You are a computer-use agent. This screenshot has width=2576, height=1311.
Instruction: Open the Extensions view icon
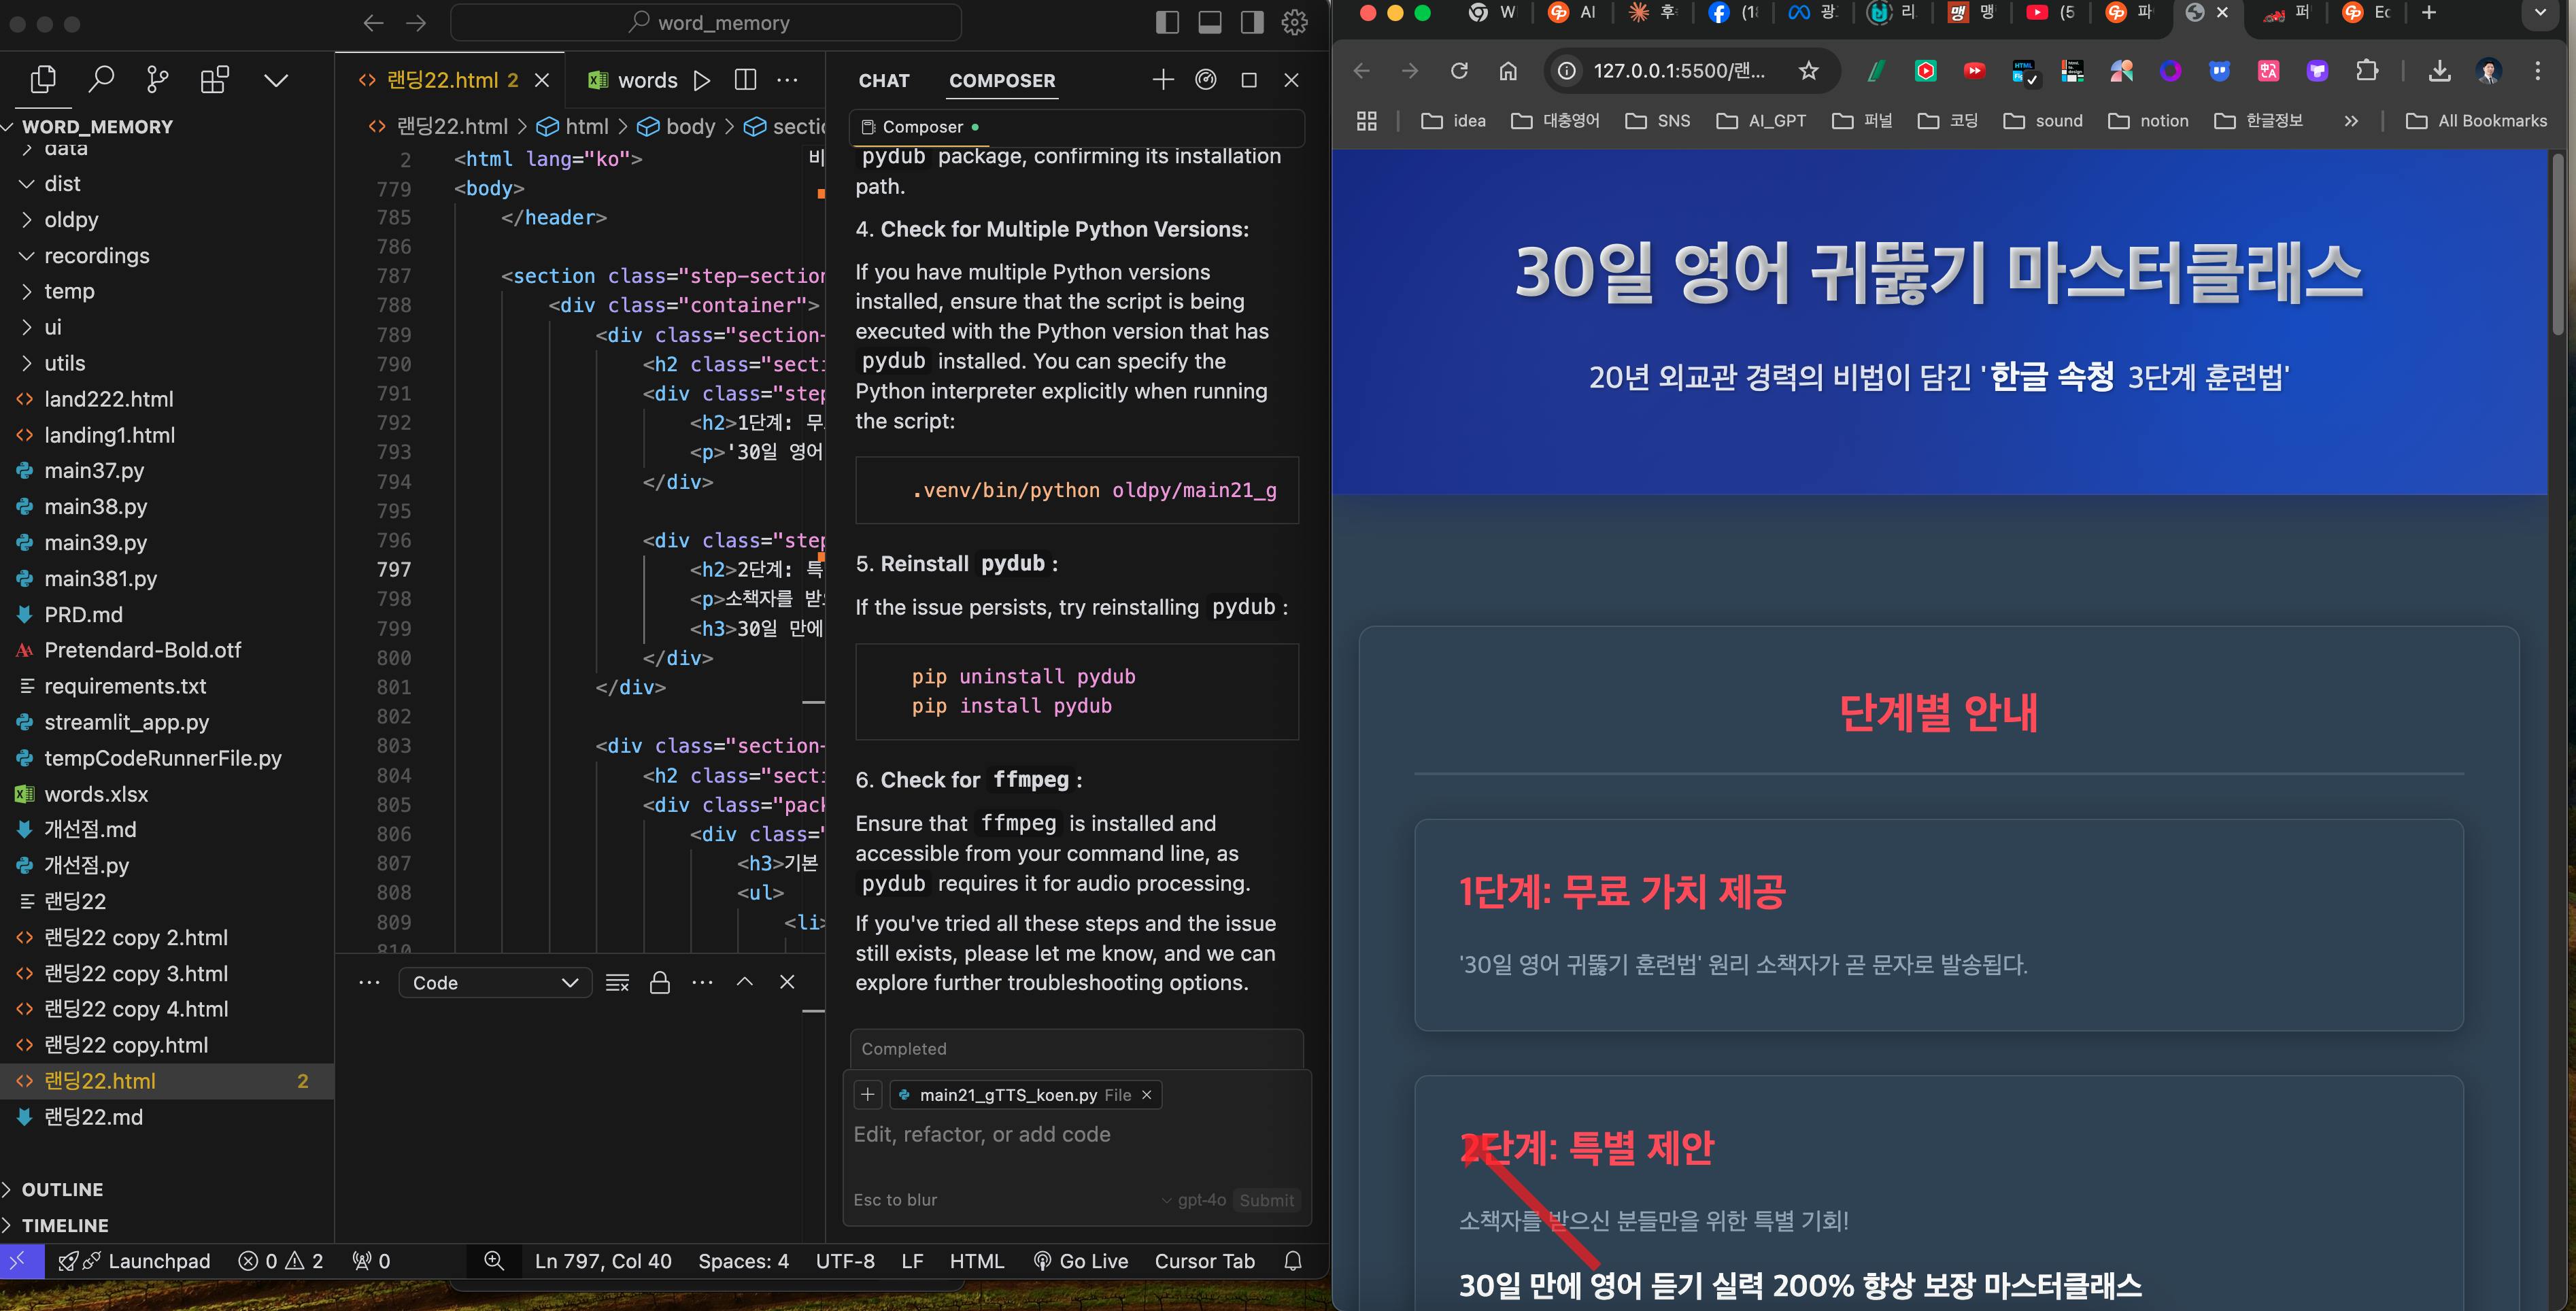click(214, 79)
